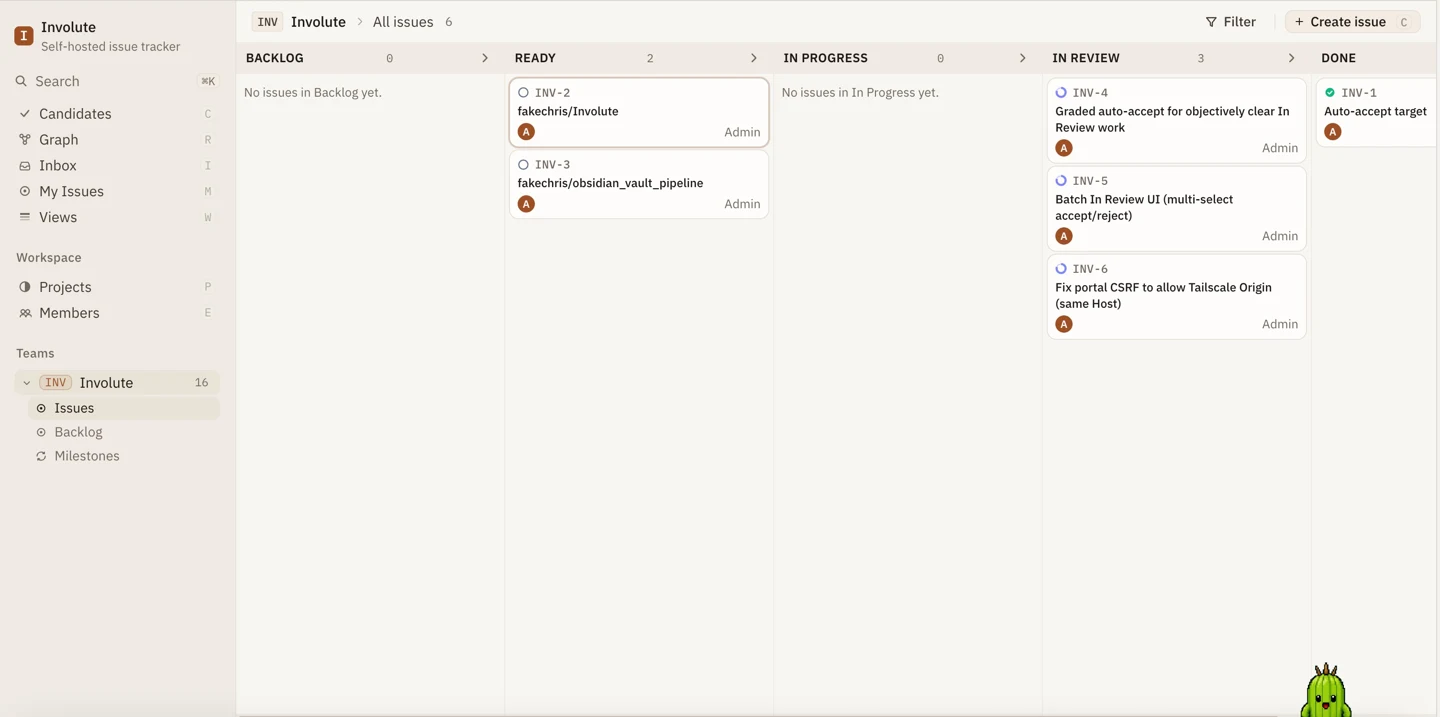The image size is (1440, 717).
Task: Click the Projects half-circle icon
Action: [25, 287]
